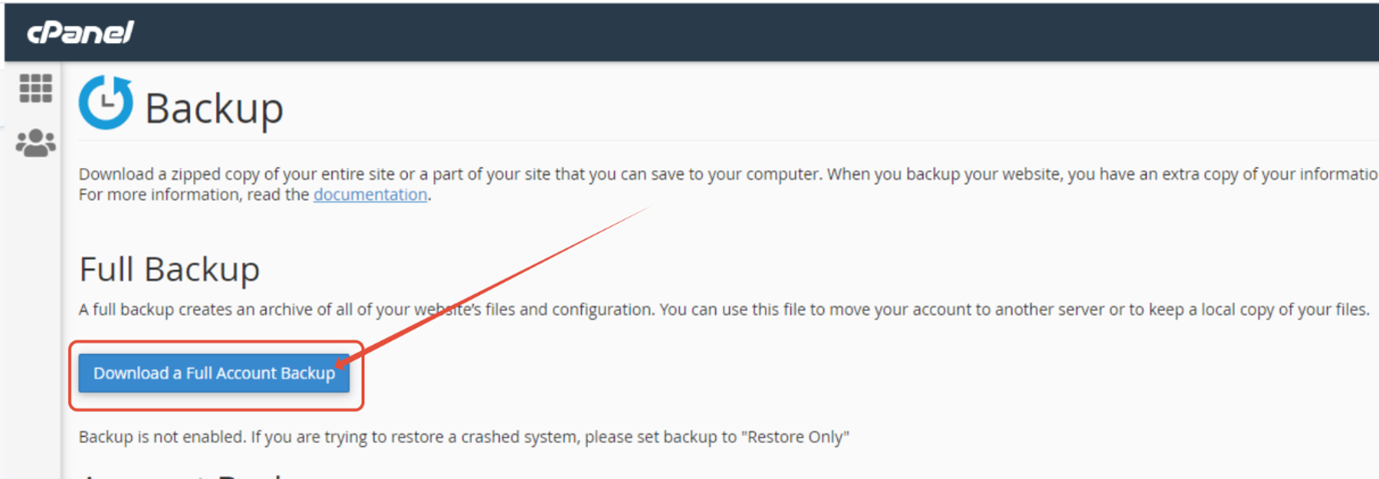The image size is (1379, 479).
Task: Click the "A full backup creates an archive" description
Action: tap(723, 309)
